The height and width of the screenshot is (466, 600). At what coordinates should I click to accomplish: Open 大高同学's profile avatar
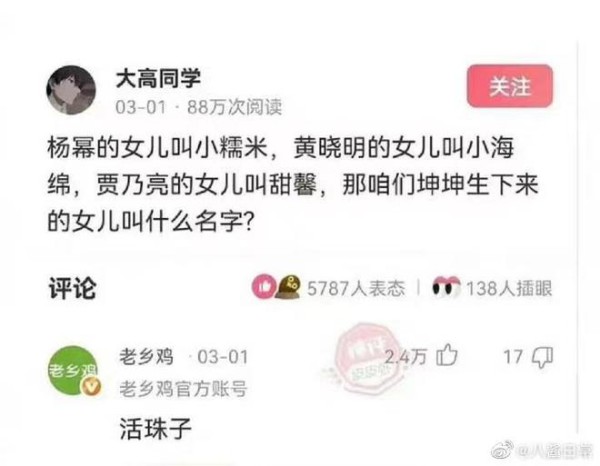point(71,90)
